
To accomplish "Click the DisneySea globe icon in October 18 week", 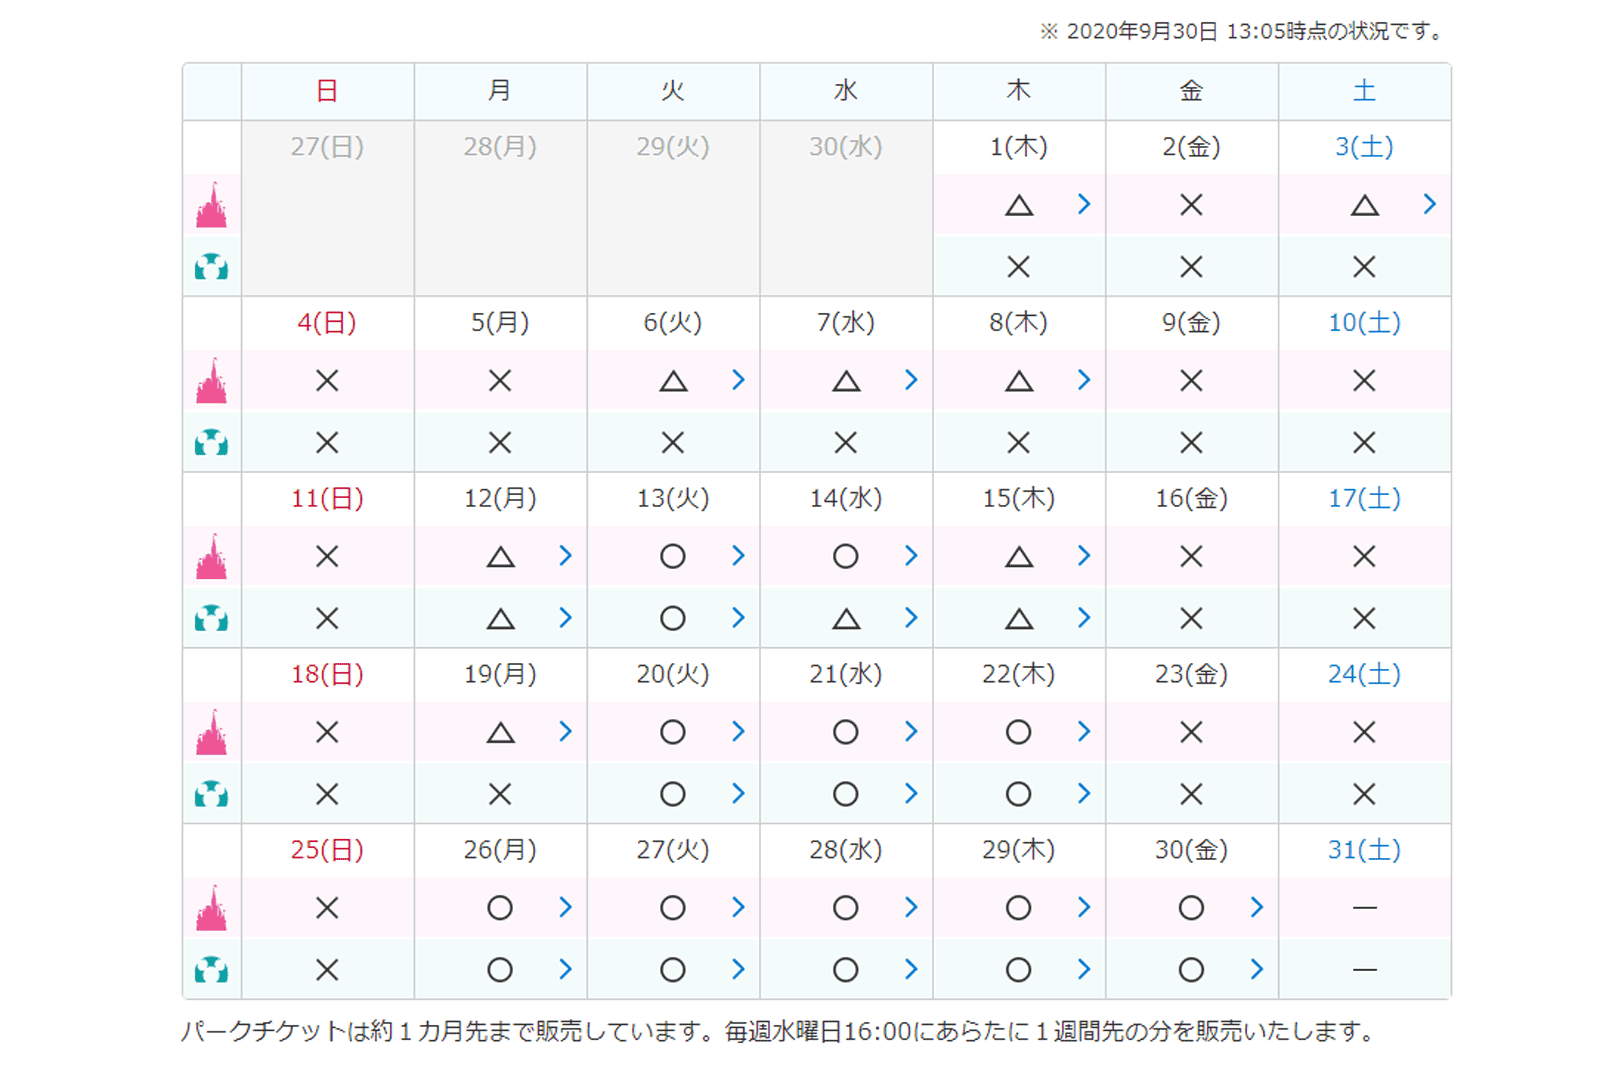I will (211, 794).
